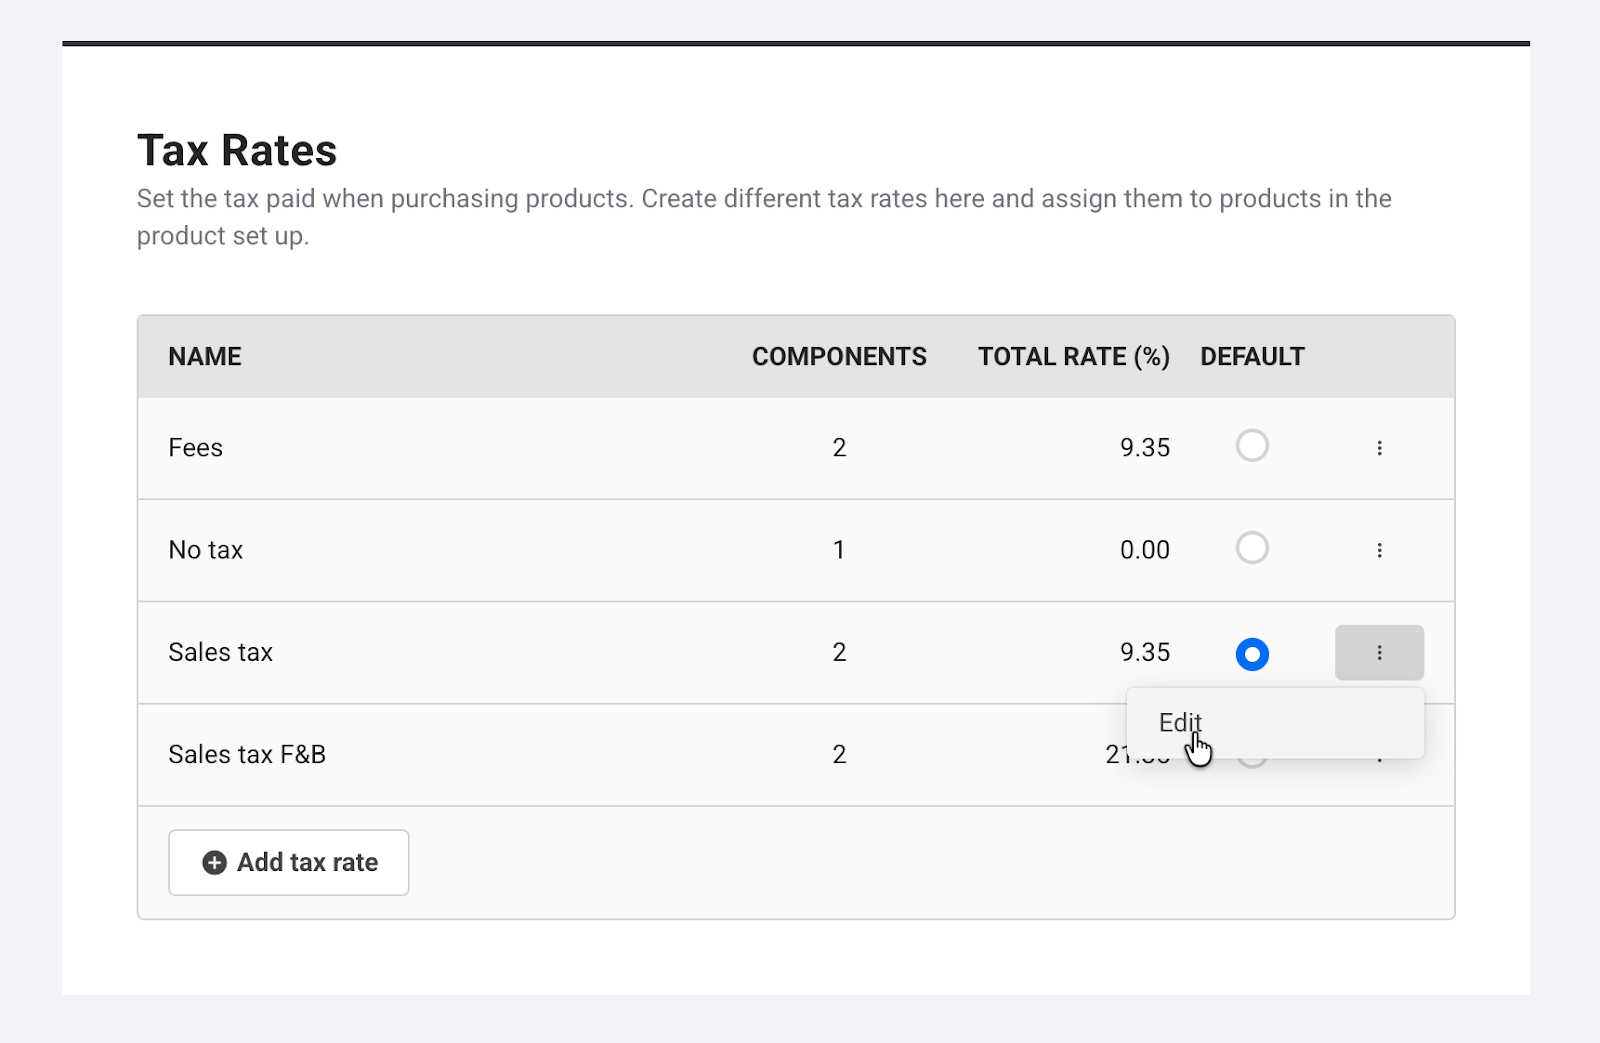
Task: Select the Fees tax rate name
Action: pyautogui.click(x=196, y=448)
